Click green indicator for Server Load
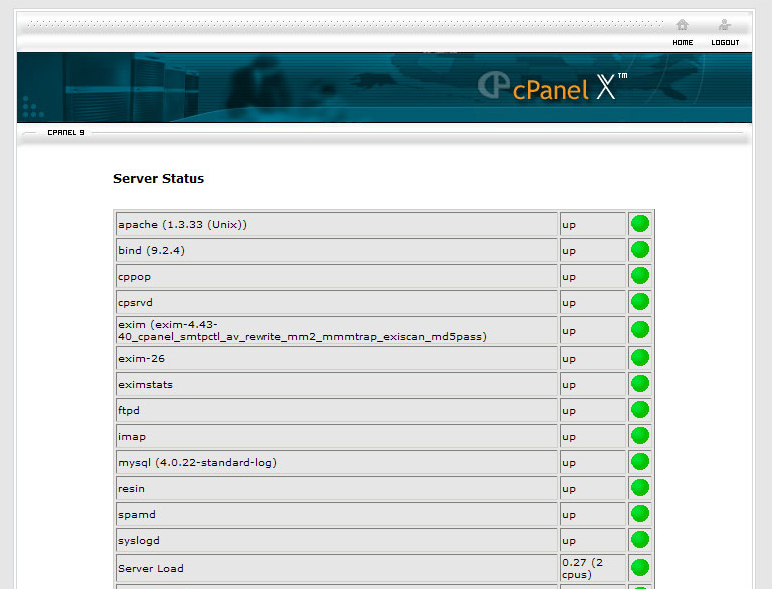 pyautogui.click(x=640, y=568)
